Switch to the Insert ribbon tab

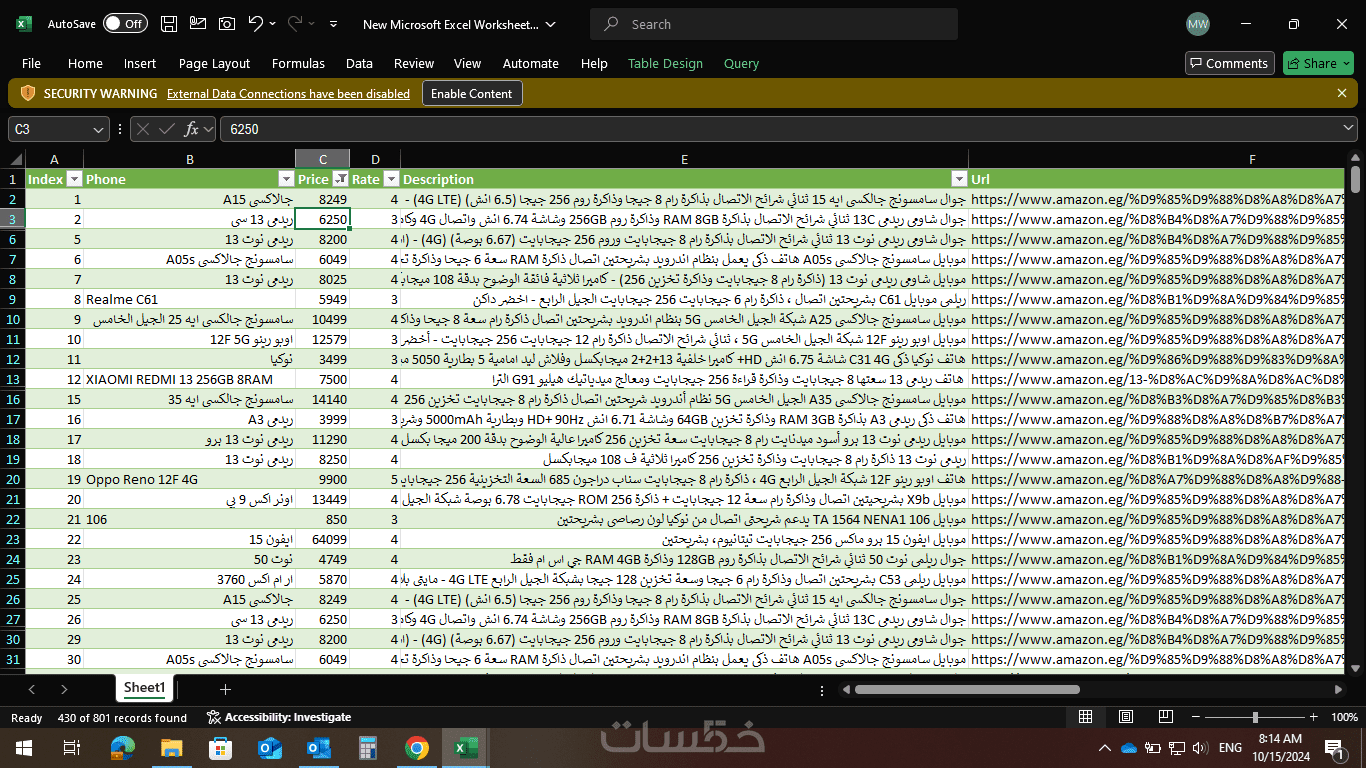140,63
